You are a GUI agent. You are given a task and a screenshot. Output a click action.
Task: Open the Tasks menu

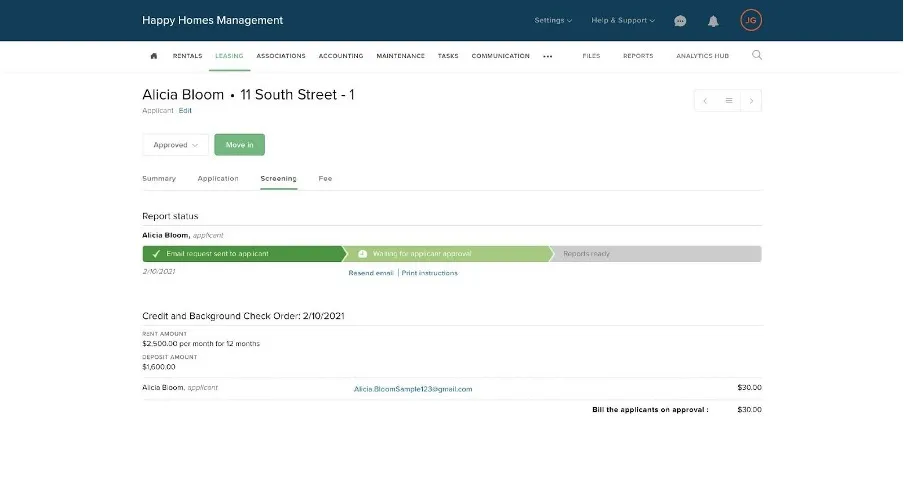(448, 56)
